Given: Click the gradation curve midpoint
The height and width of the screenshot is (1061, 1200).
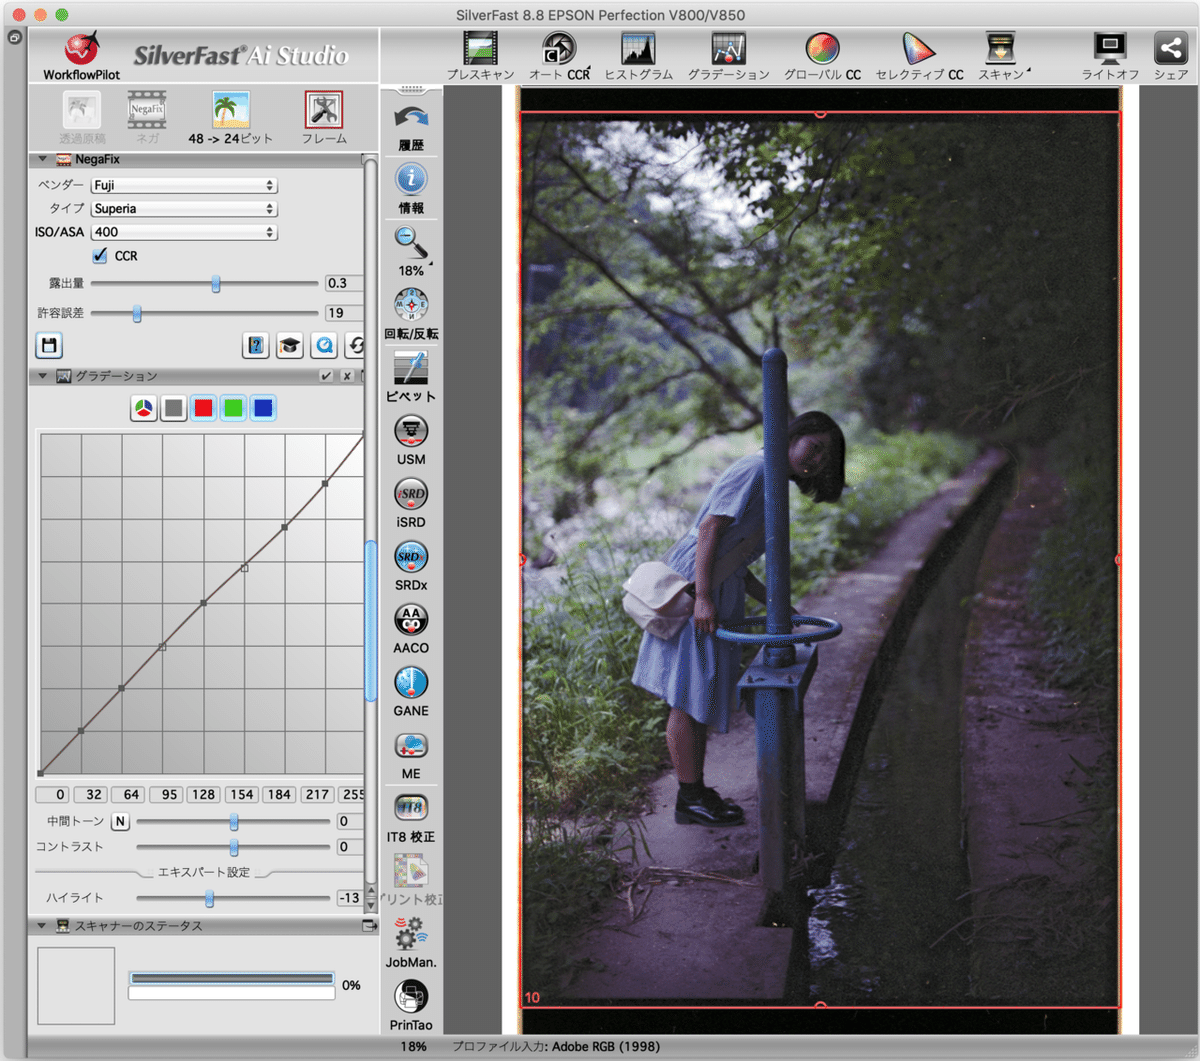Looking at the screenshot, I should pyautogui.click(x=204, y=603).
